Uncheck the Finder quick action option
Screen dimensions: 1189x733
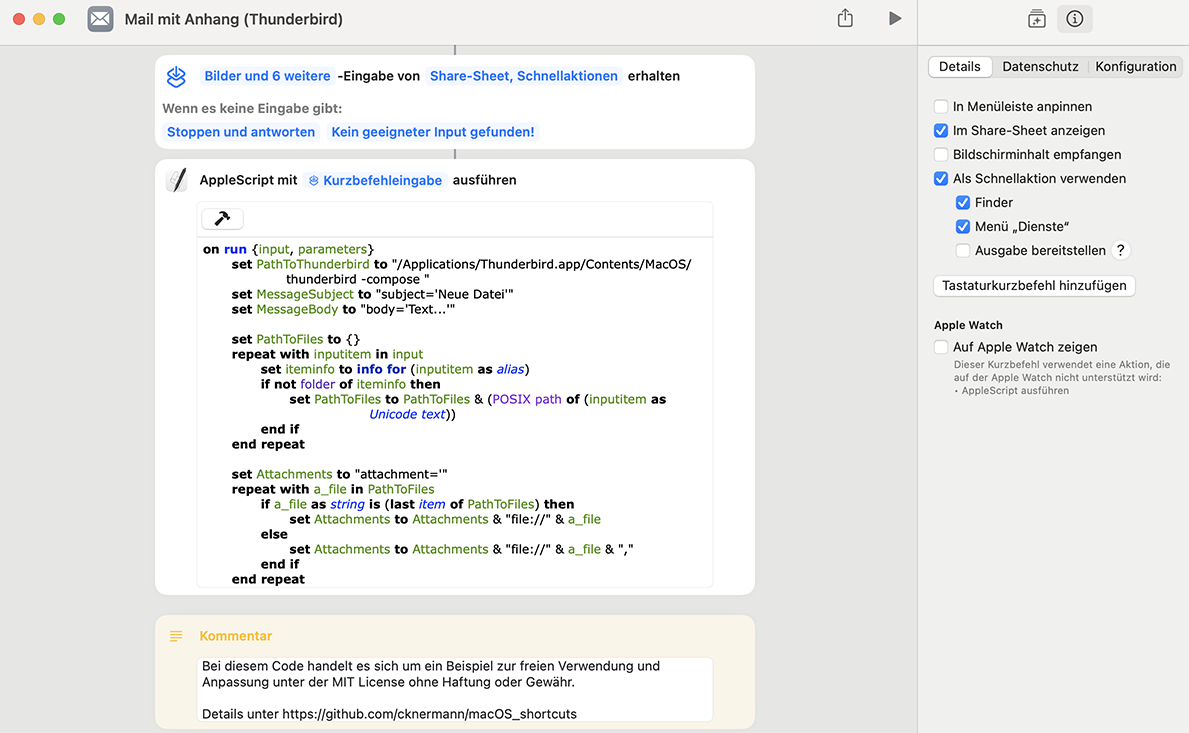(x=963, y=202)
